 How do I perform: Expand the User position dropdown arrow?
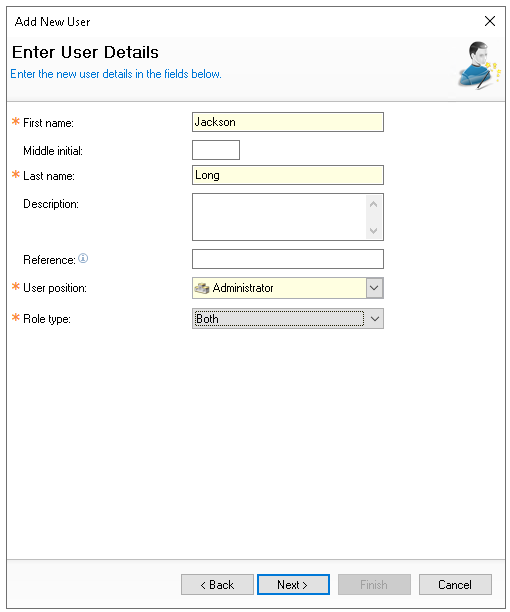pos(374,288)
